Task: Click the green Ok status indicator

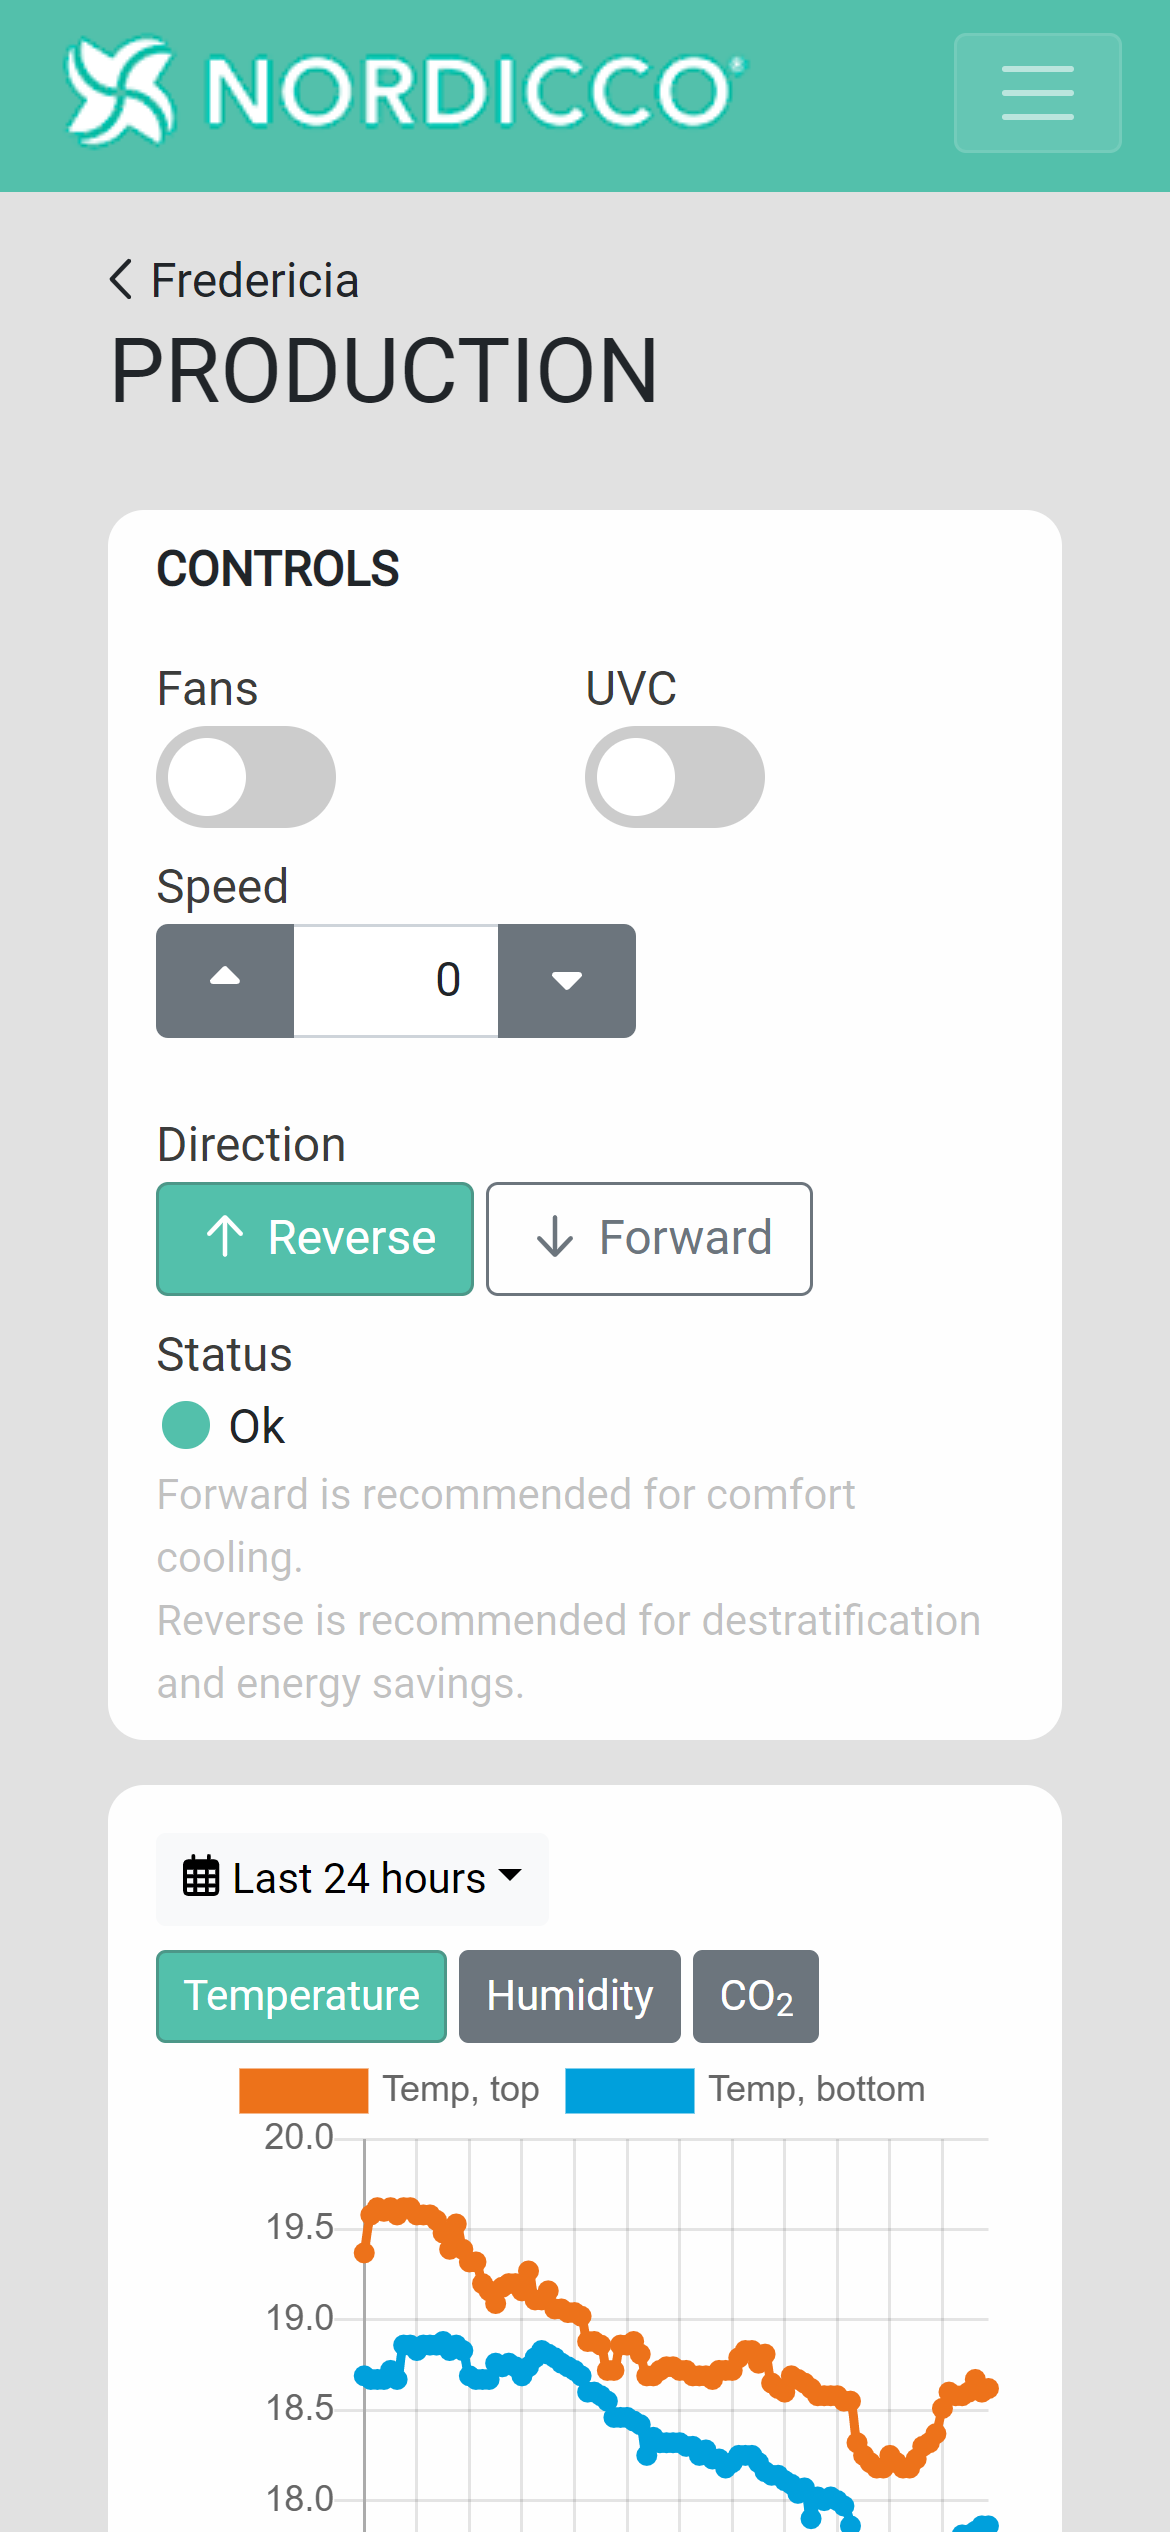Action: point(186,1425)
